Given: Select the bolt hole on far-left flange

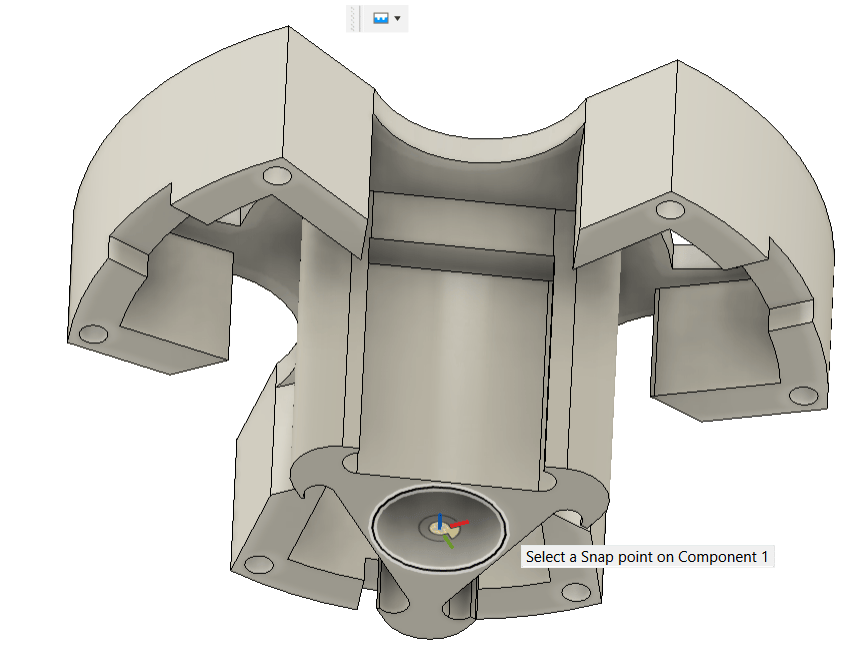Looking at the screenshot, I should (93, 334).
